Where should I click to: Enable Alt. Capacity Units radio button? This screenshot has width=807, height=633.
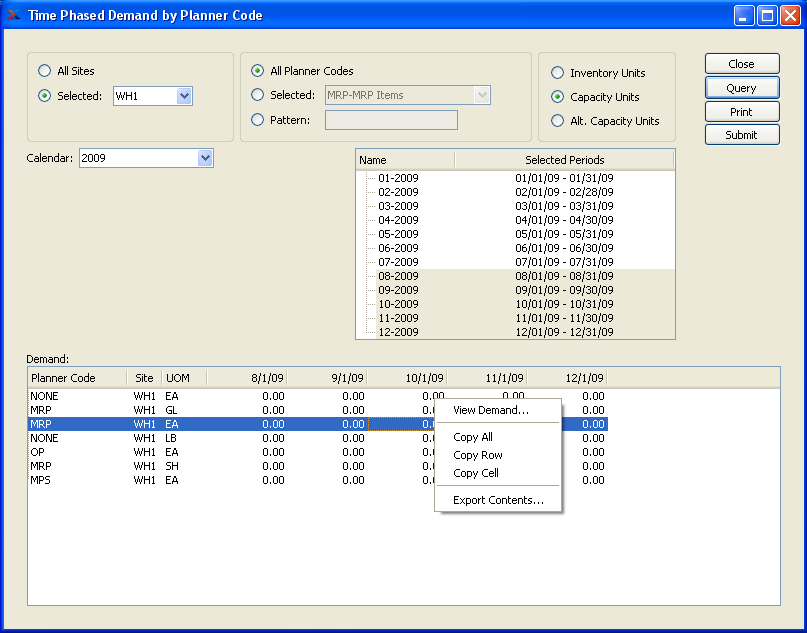tap(557, 121)
